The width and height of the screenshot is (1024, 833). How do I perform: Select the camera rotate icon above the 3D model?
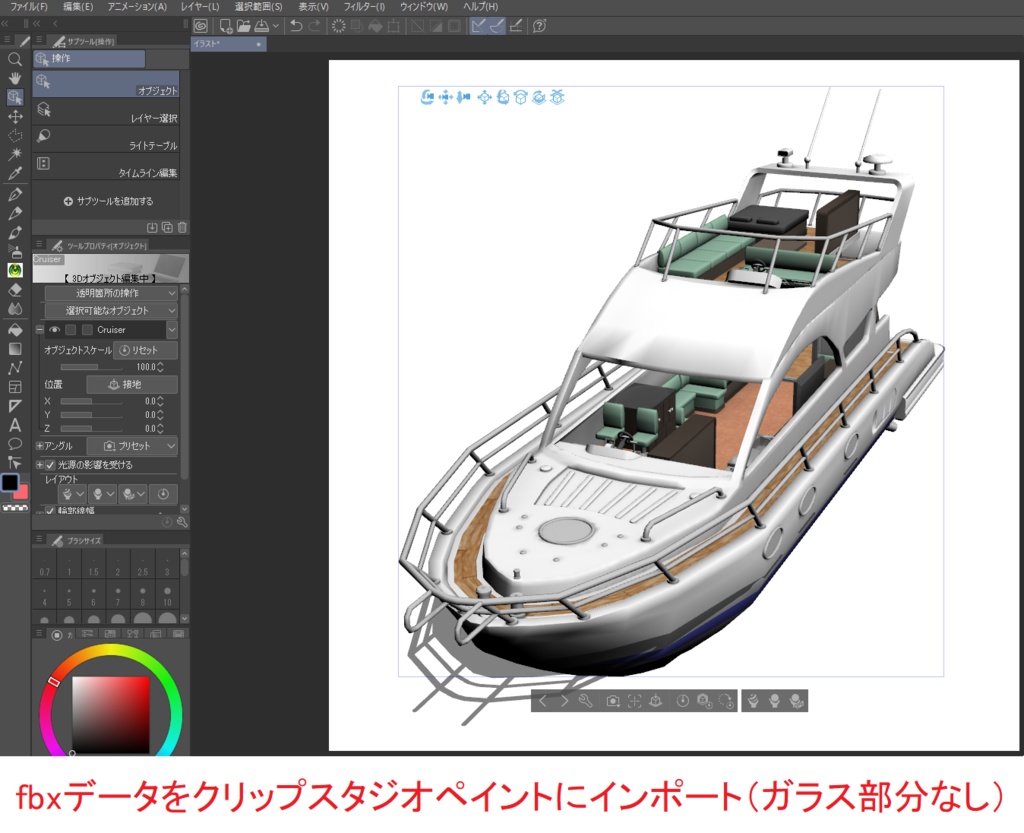[x=429, y=98]
